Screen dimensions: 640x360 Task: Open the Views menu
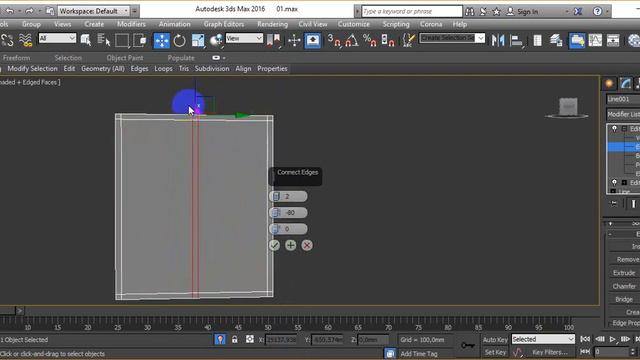pos(62,24)
